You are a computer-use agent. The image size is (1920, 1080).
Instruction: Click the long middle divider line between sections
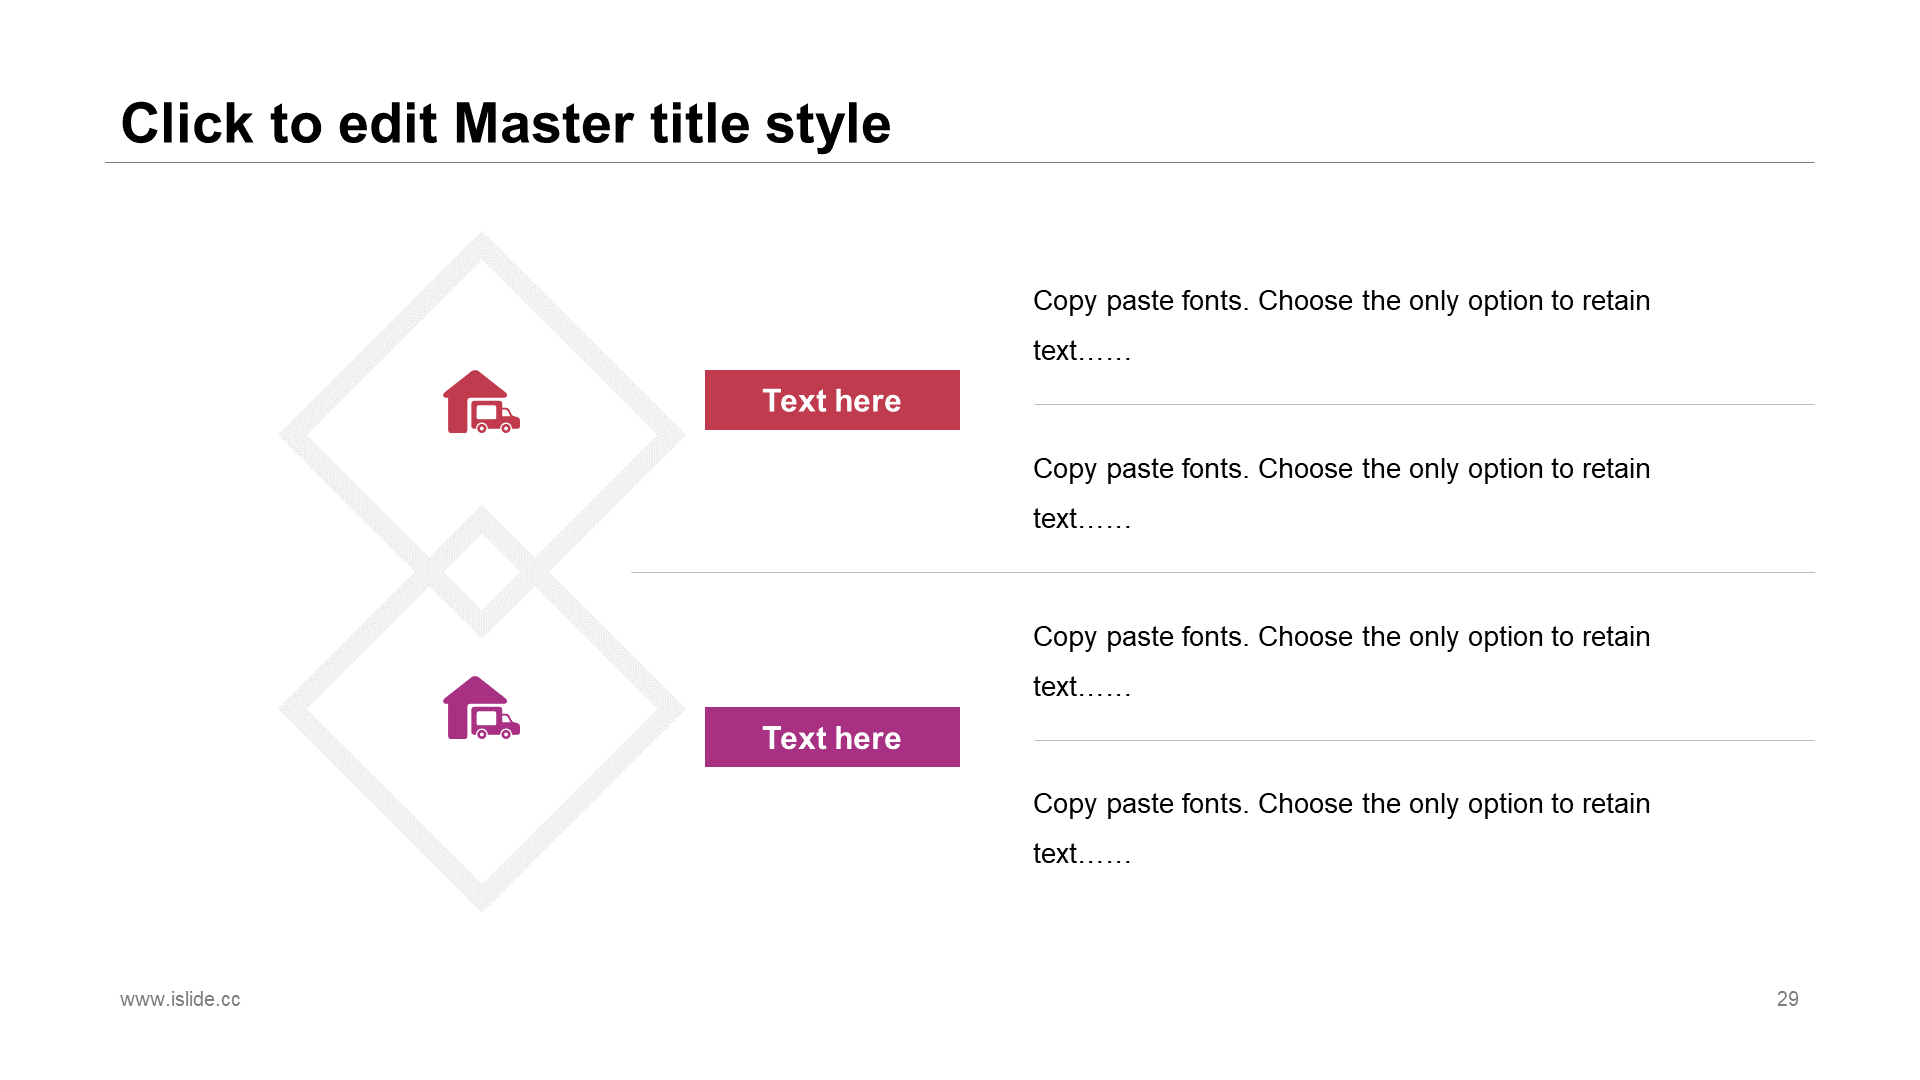(x=1222, y=572)
